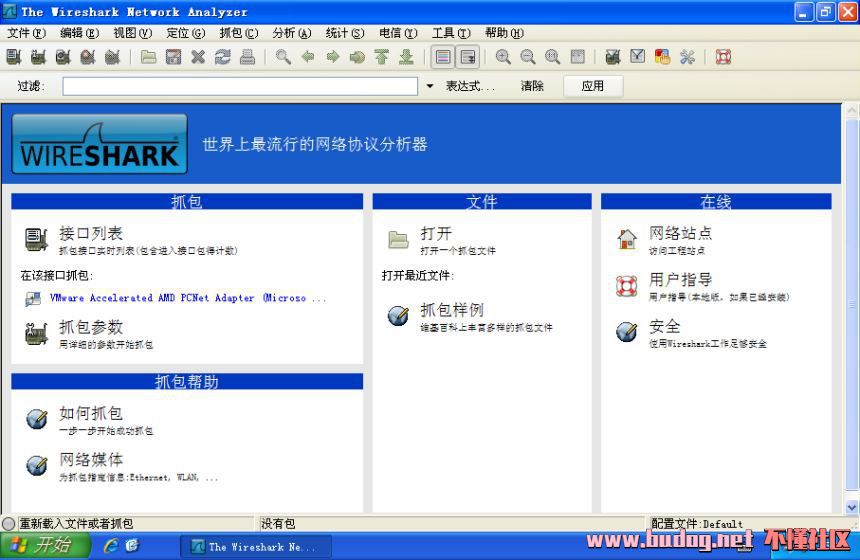The height and width of the screenshot is (560, 860).
Task: Click the filter text input field
Action: 240,86
